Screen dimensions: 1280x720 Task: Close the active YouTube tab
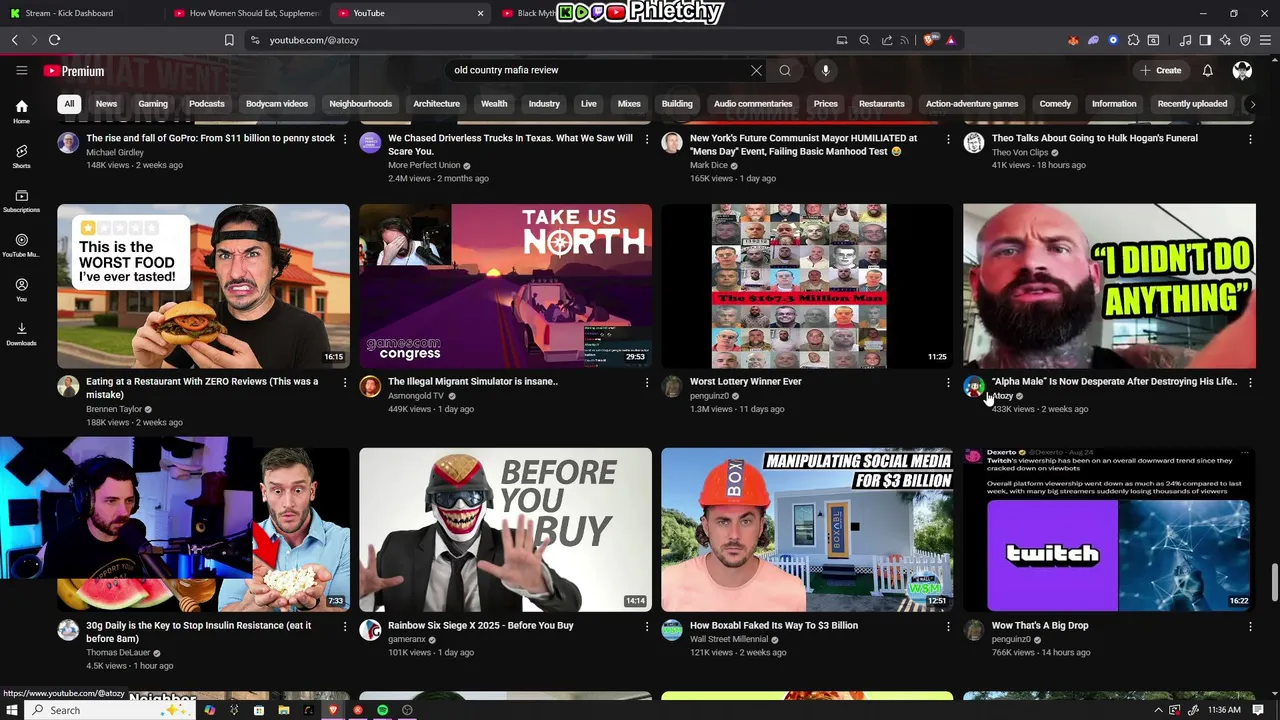[x=480, y=13]
